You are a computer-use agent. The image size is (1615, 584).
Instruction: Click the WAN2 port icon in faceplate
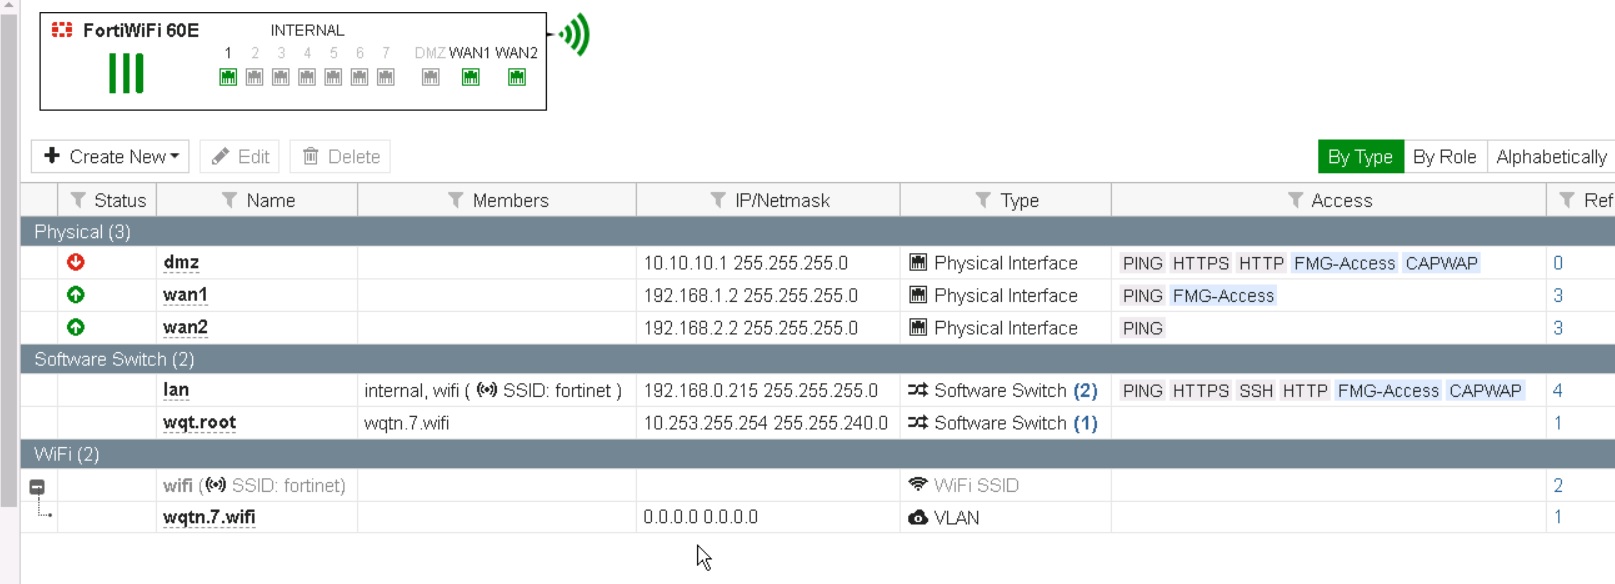[516, 77]
